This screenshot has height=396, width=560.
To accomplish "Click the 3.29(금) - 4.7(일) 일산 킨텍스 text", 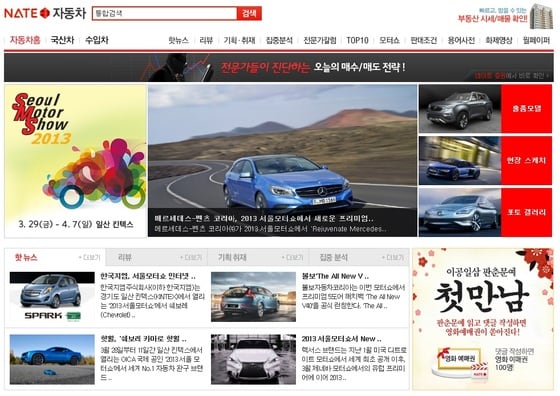I will click(76, 225).
